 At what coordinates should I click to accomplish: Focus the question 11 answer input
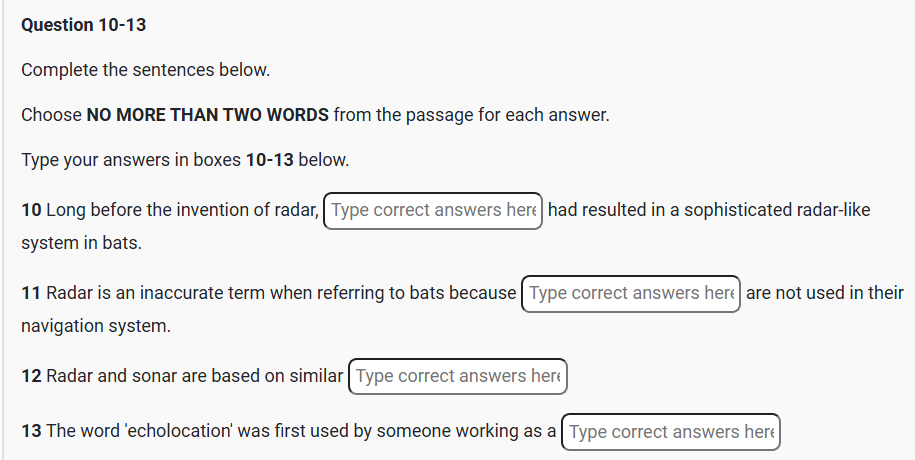[631, 294]
